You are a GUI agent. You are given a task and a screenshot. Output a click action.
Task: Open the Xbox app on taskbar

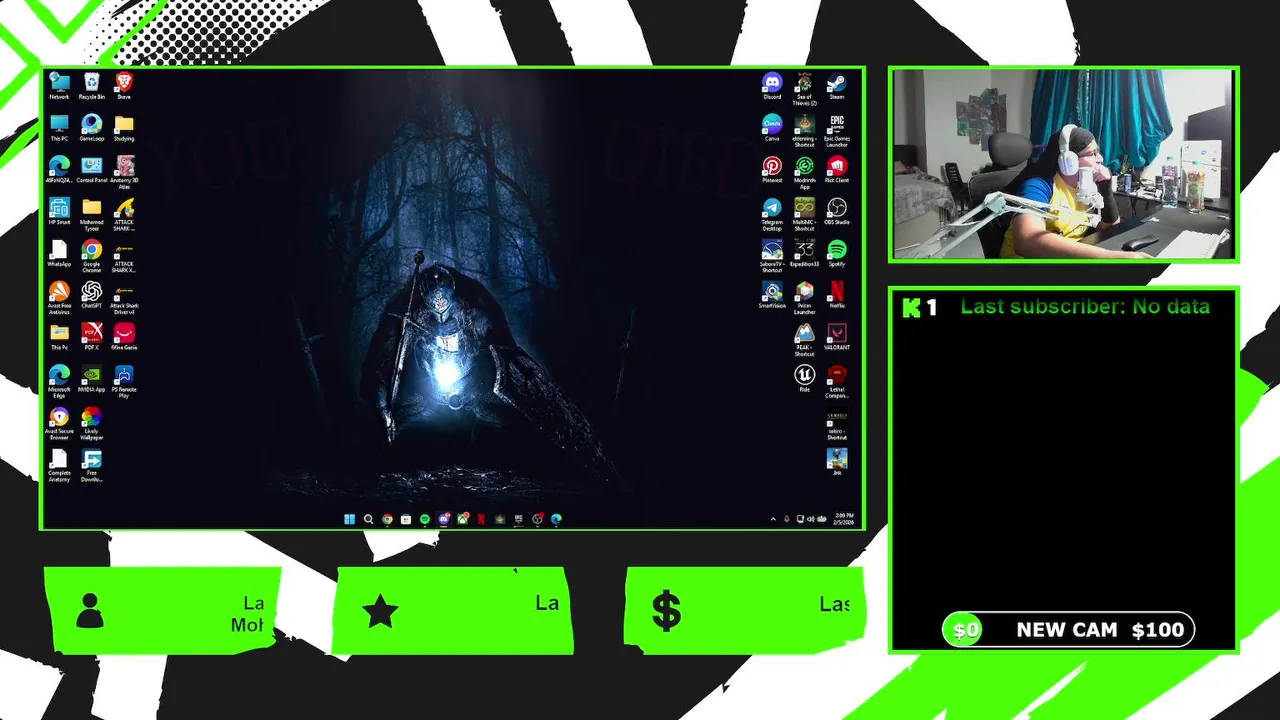point(462,519)
